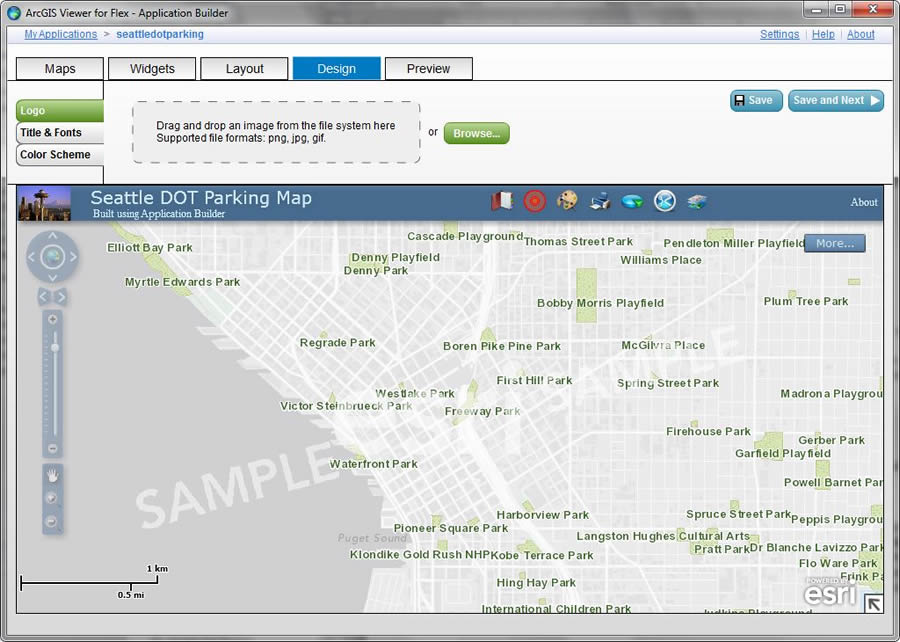Open Settings link
The height and width of the screenshot is (642, 900).
(x=779, y=34)
